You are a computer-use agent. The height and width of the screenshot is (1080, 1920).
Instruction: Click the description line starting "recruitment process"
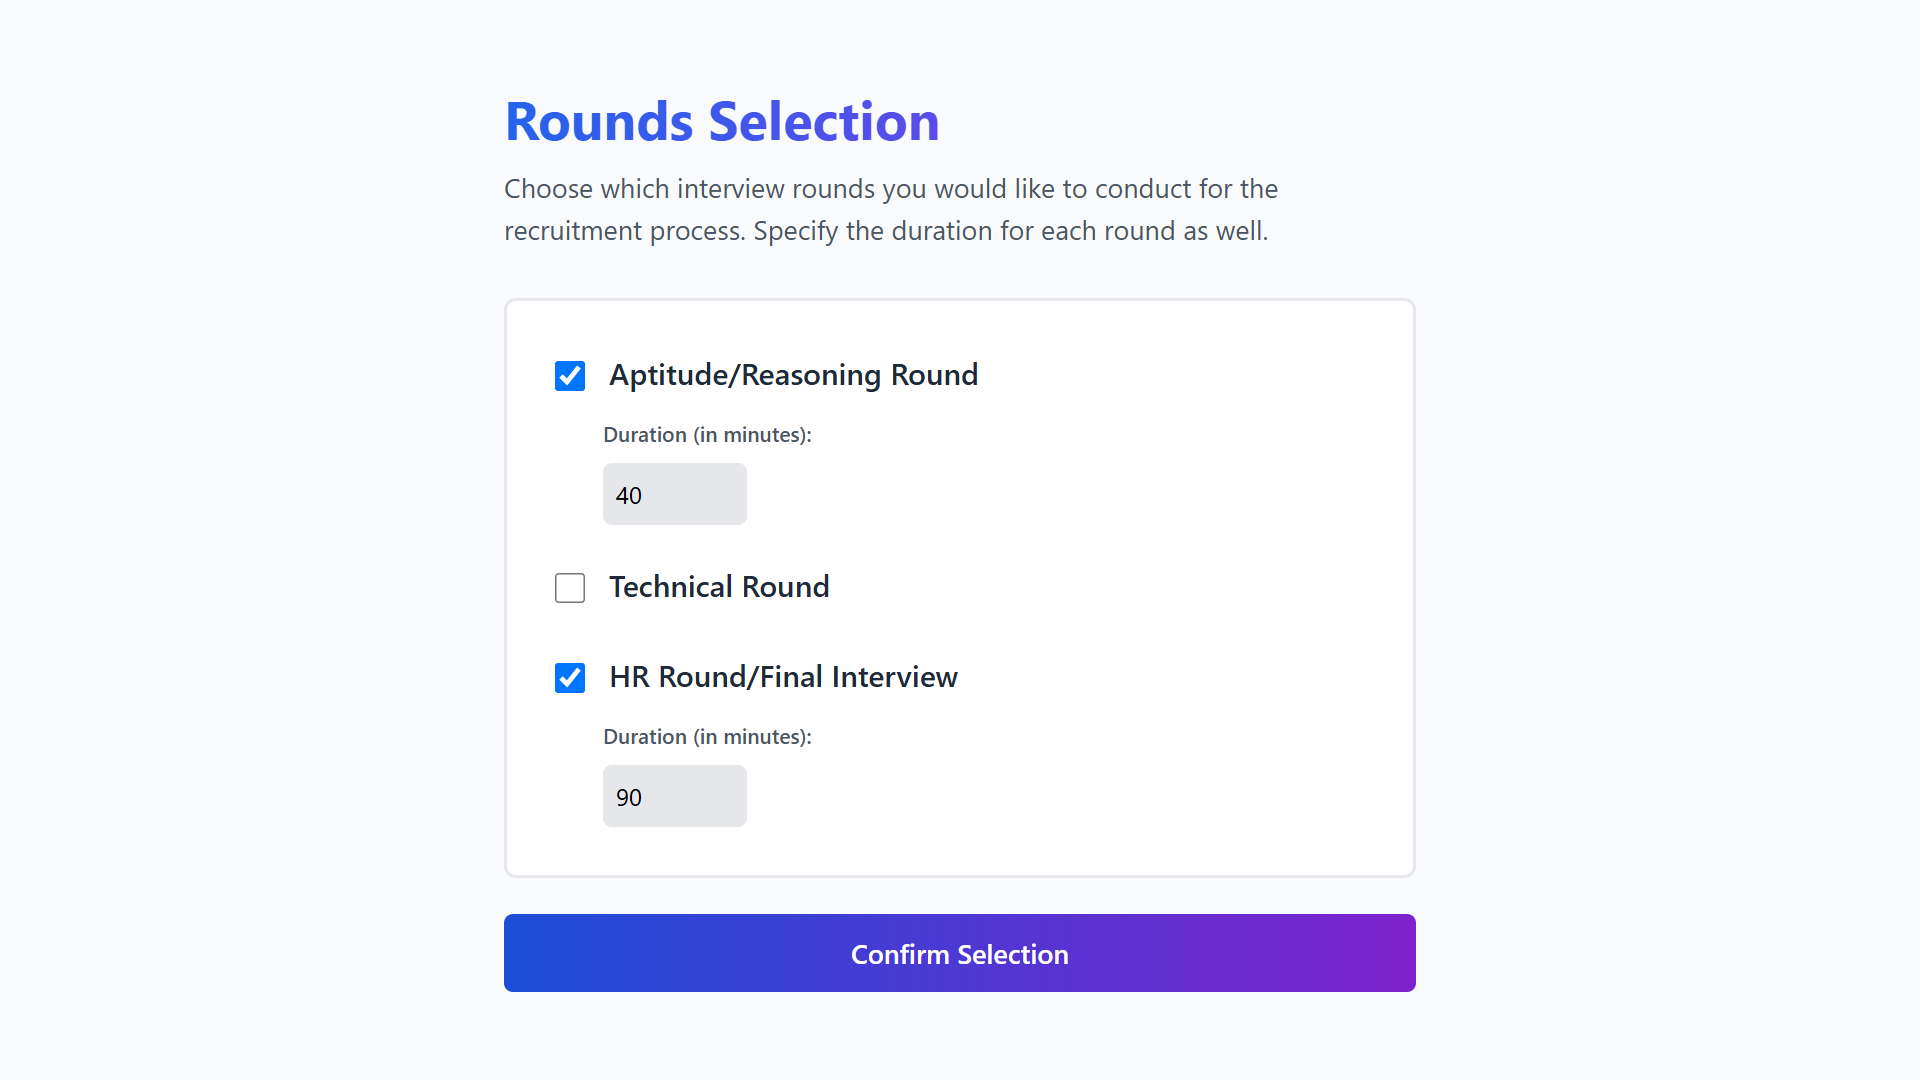pos(885,231)
